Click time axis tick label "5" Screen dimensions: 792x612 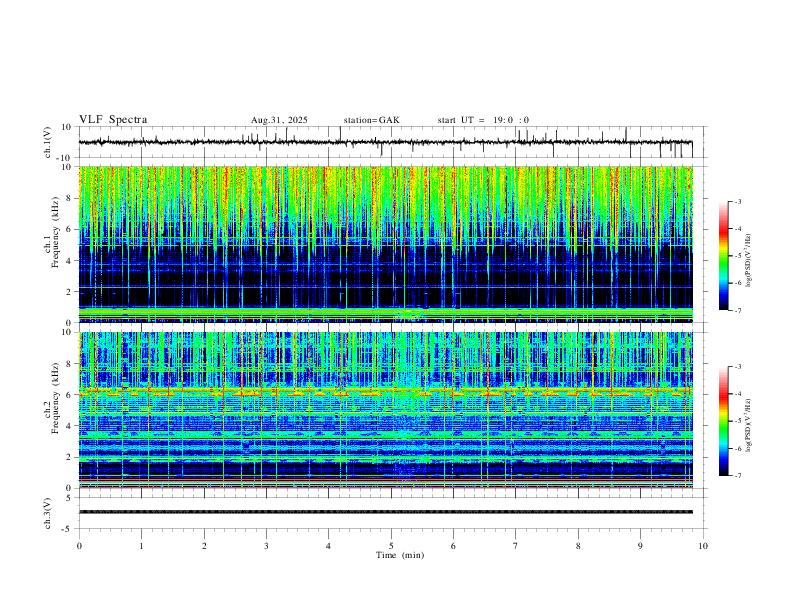click(391, 546)
